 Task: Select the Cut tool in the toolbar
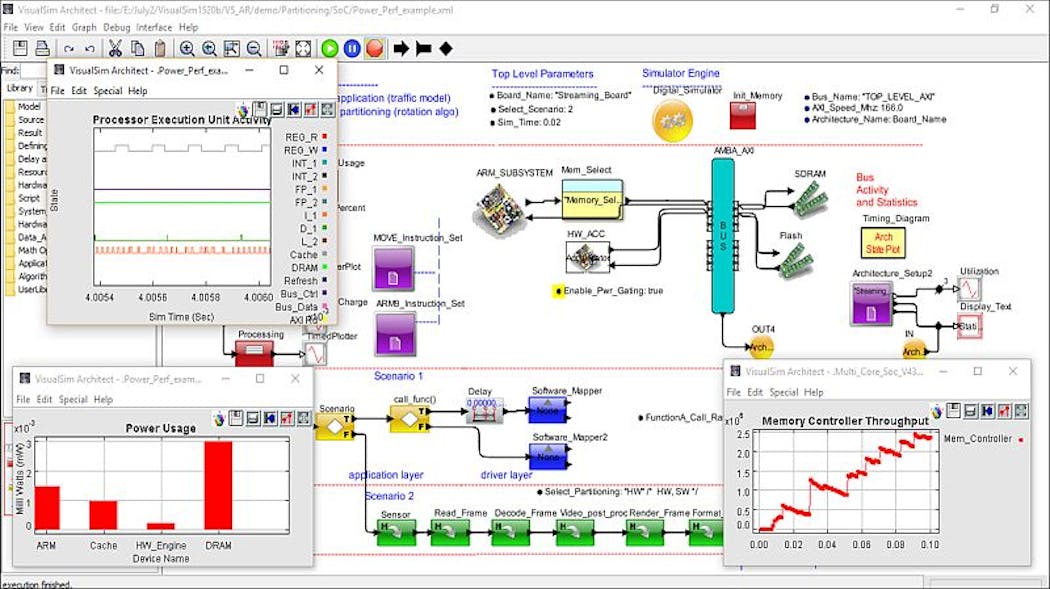[x=116, y=46]
